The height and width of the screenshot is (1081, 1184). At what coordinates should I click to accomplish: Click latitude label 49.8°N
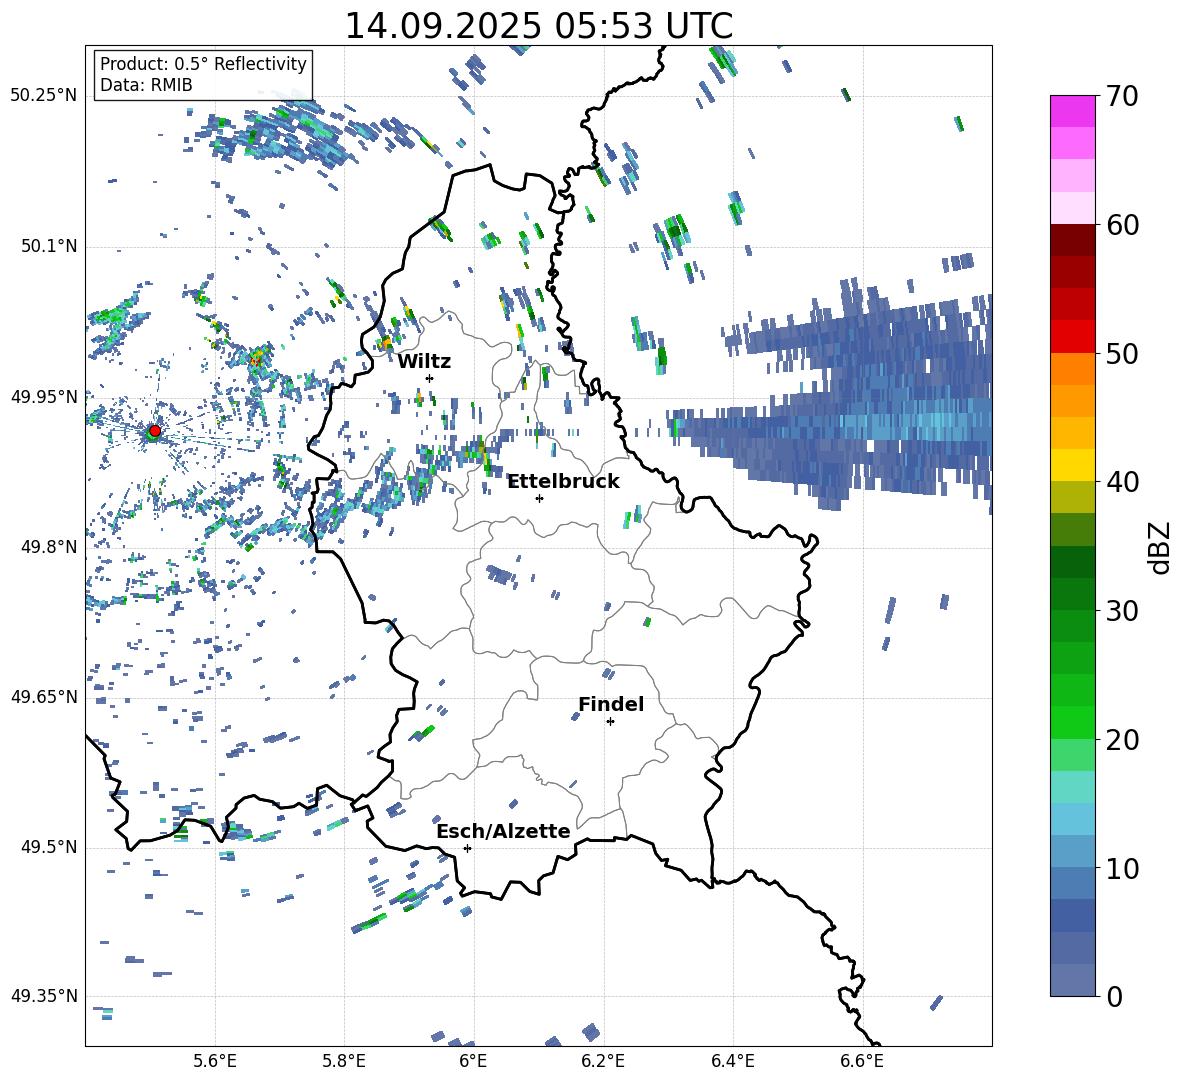(48, 547)
